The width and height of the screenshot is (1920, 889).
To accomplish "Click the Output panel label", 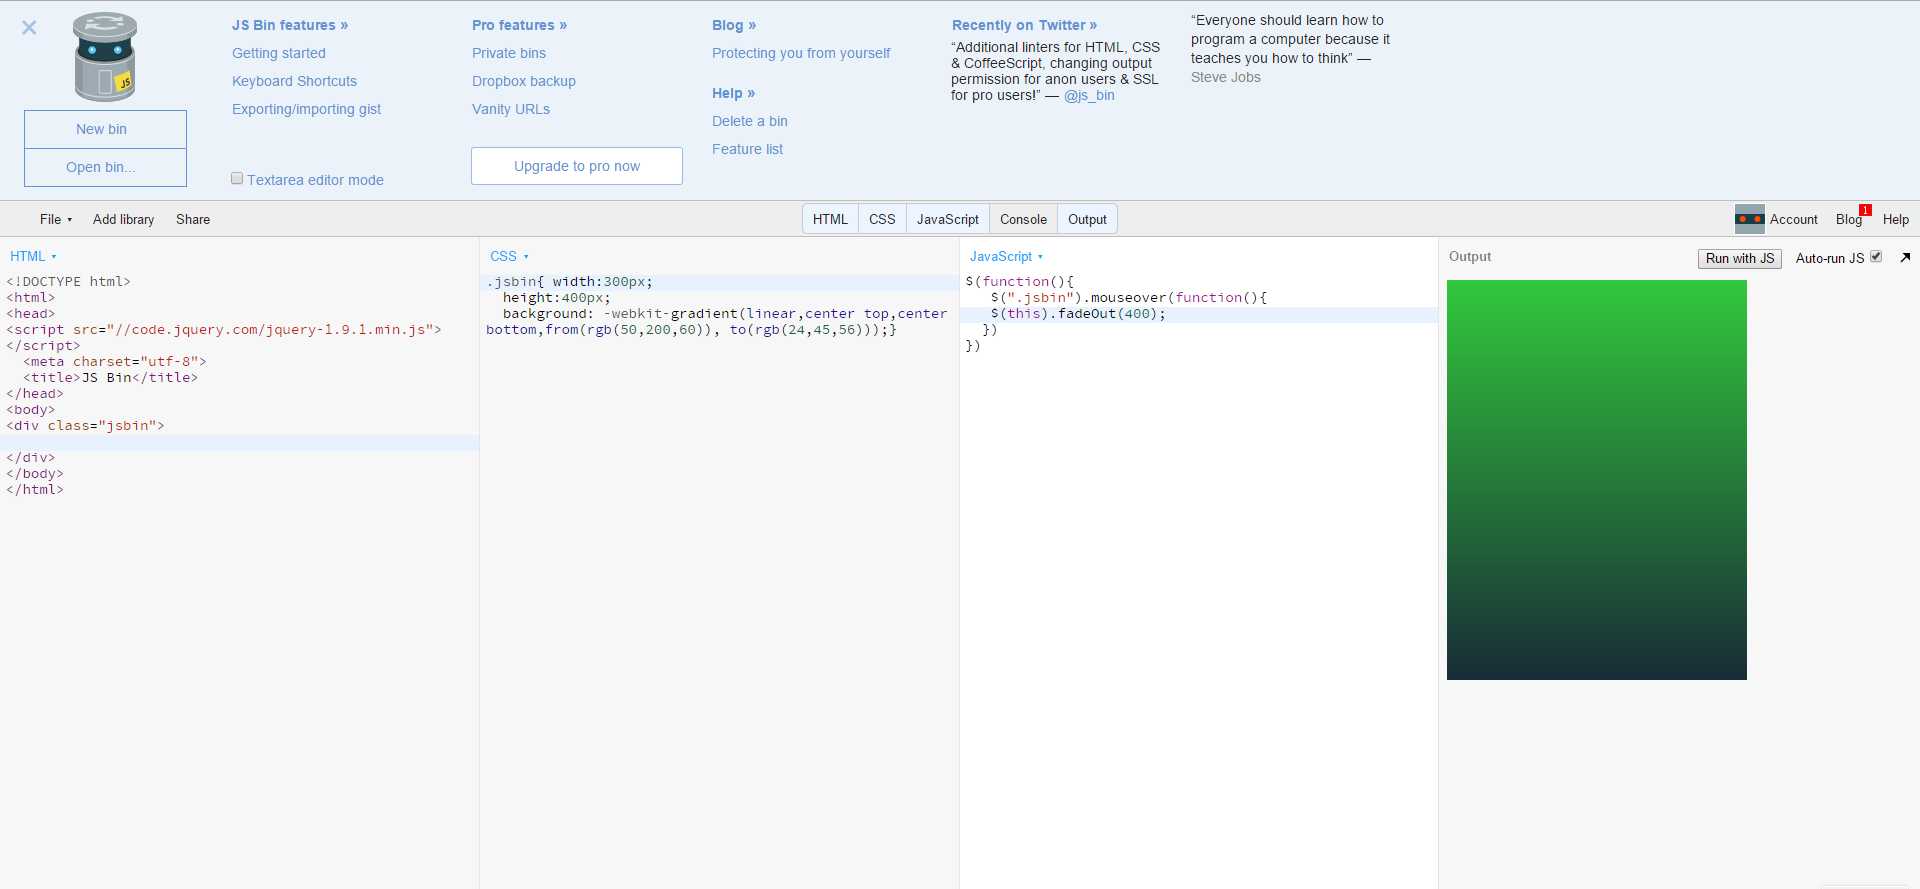I will tap(1469, 256).
